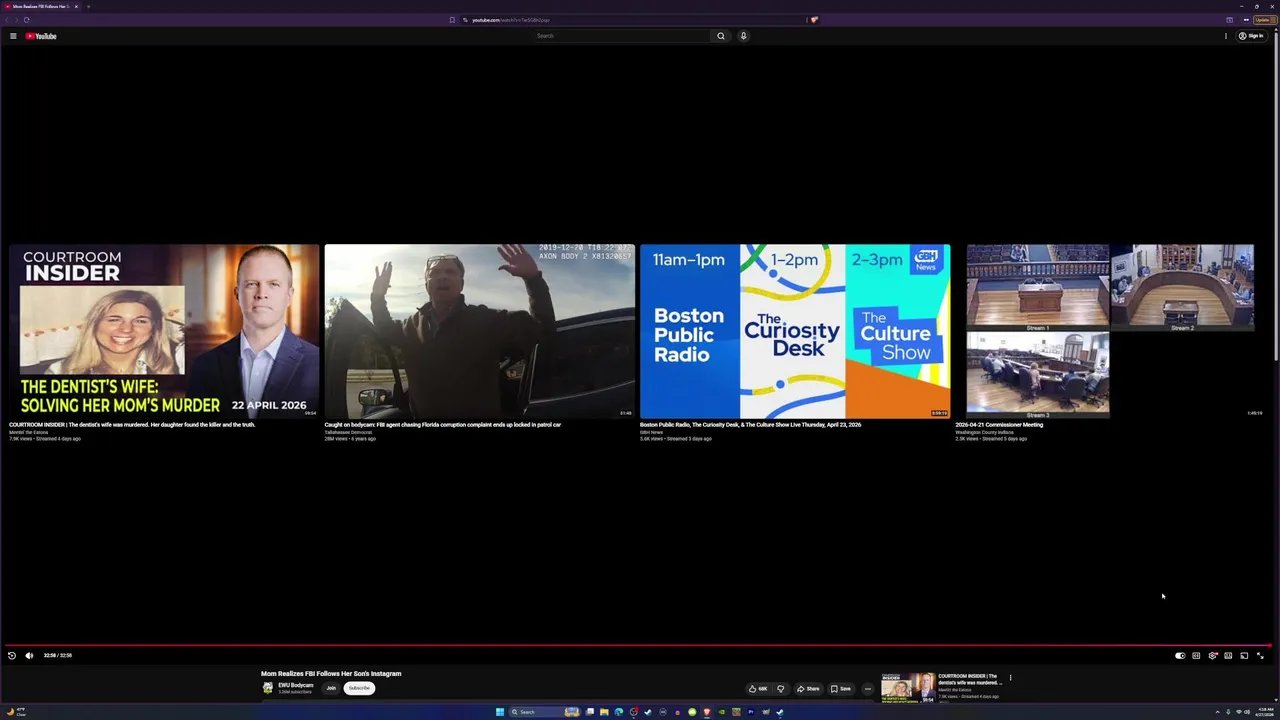Viewport: 1280px width, 720px height.
Task: Open the FBI agent bodycam video thumbnail
Action: pos(479,331)
